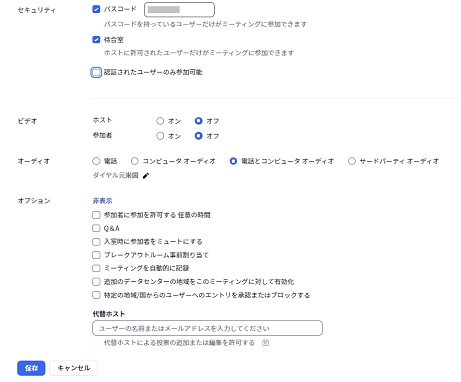Viewport: 461px width, 382px height.
Task: Click the パスコード input field
Action: coord(179,9)
